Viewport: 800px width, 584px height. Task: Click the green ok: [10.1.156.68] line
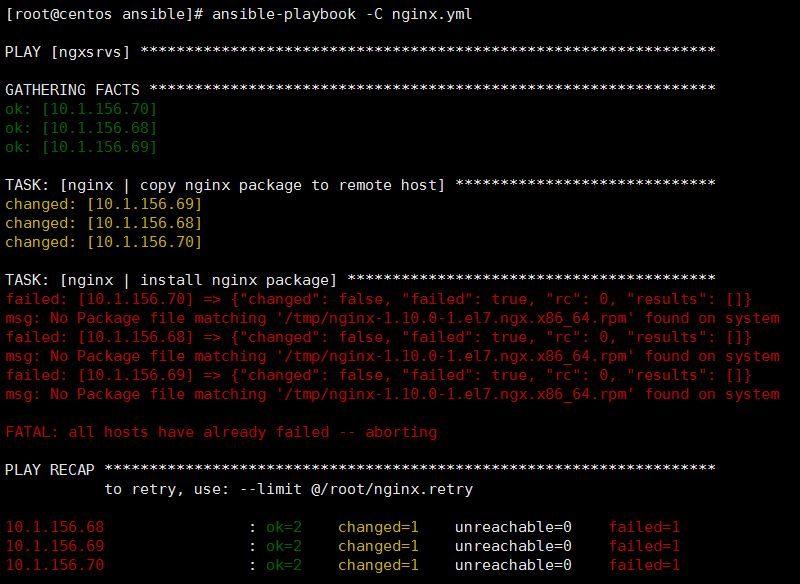81,128
